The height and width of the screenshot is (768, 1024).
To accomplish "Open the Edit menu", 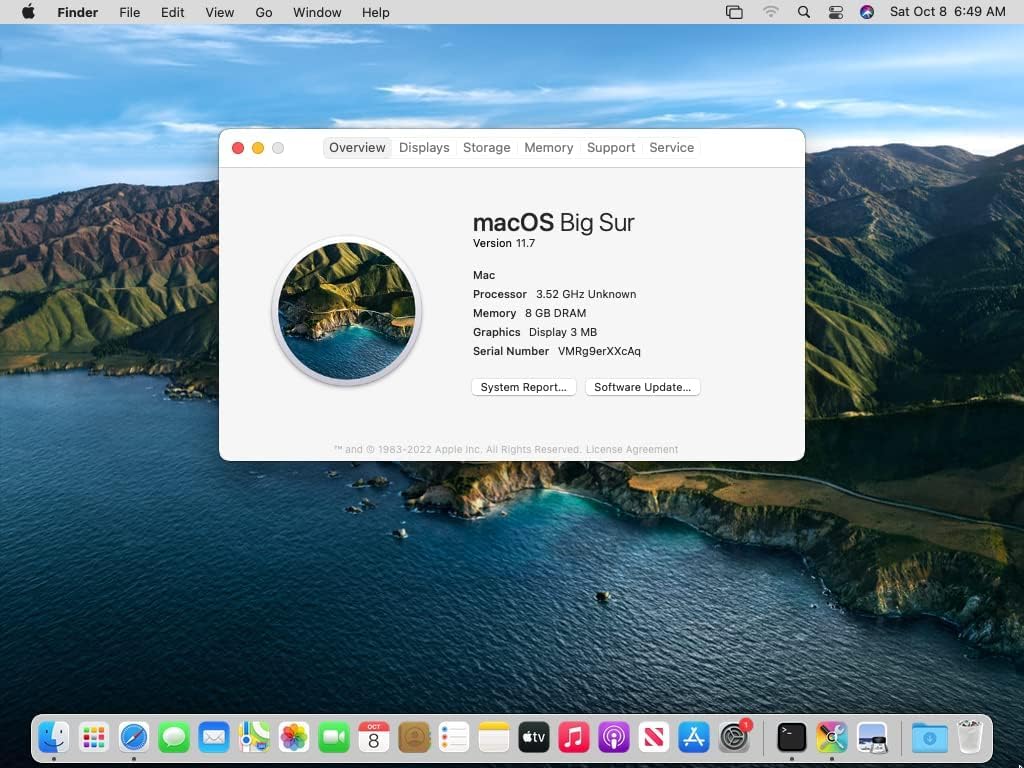I will click(x=172, y=12).
